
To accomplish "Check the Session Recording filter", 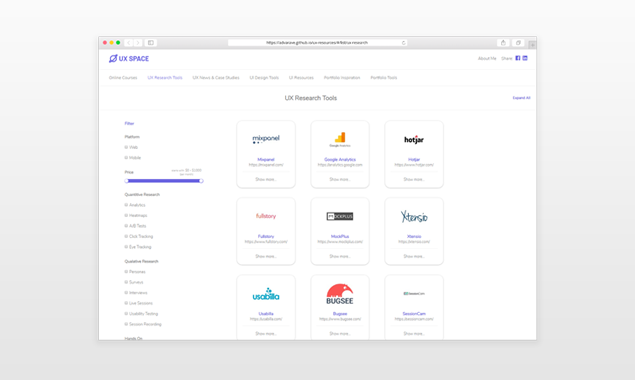I will click(126, 324).
